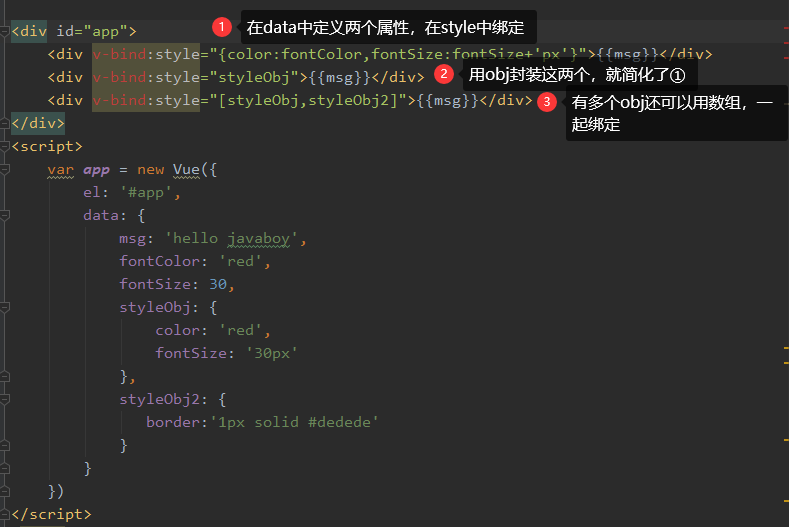Click v-bind on the styleObj div line
The width and height of the screenshot is (789, 527).
click(x=119, y=77)
